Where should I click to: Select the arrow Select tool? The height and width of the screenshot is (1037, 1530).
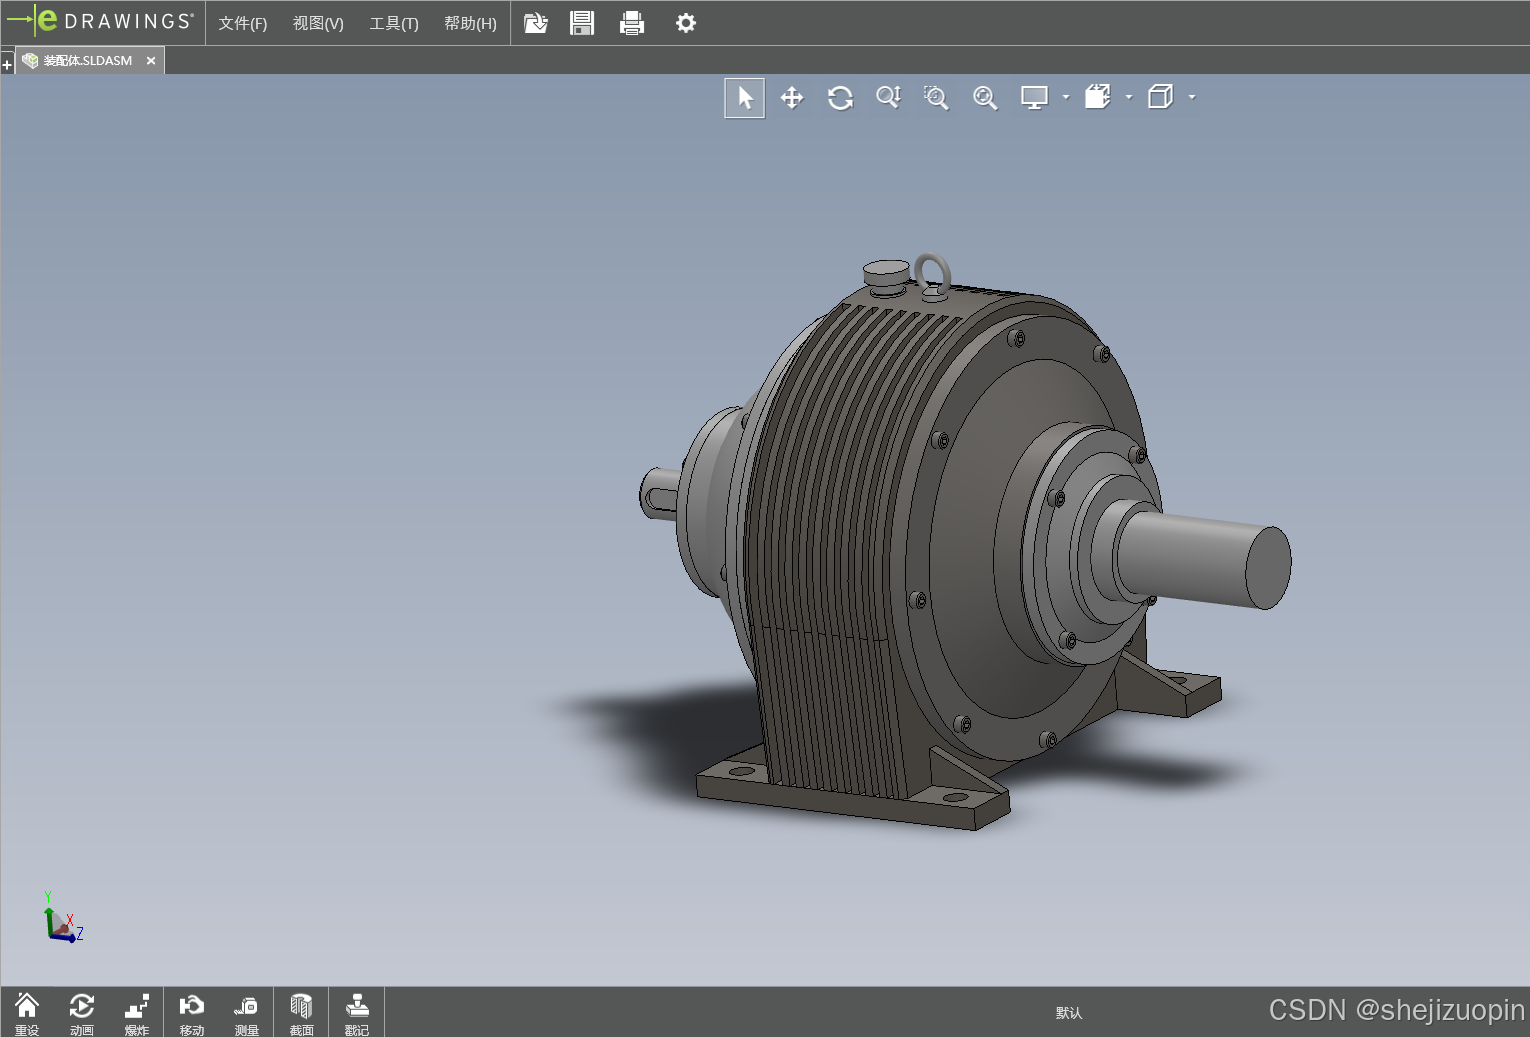[x=744, y=98]
